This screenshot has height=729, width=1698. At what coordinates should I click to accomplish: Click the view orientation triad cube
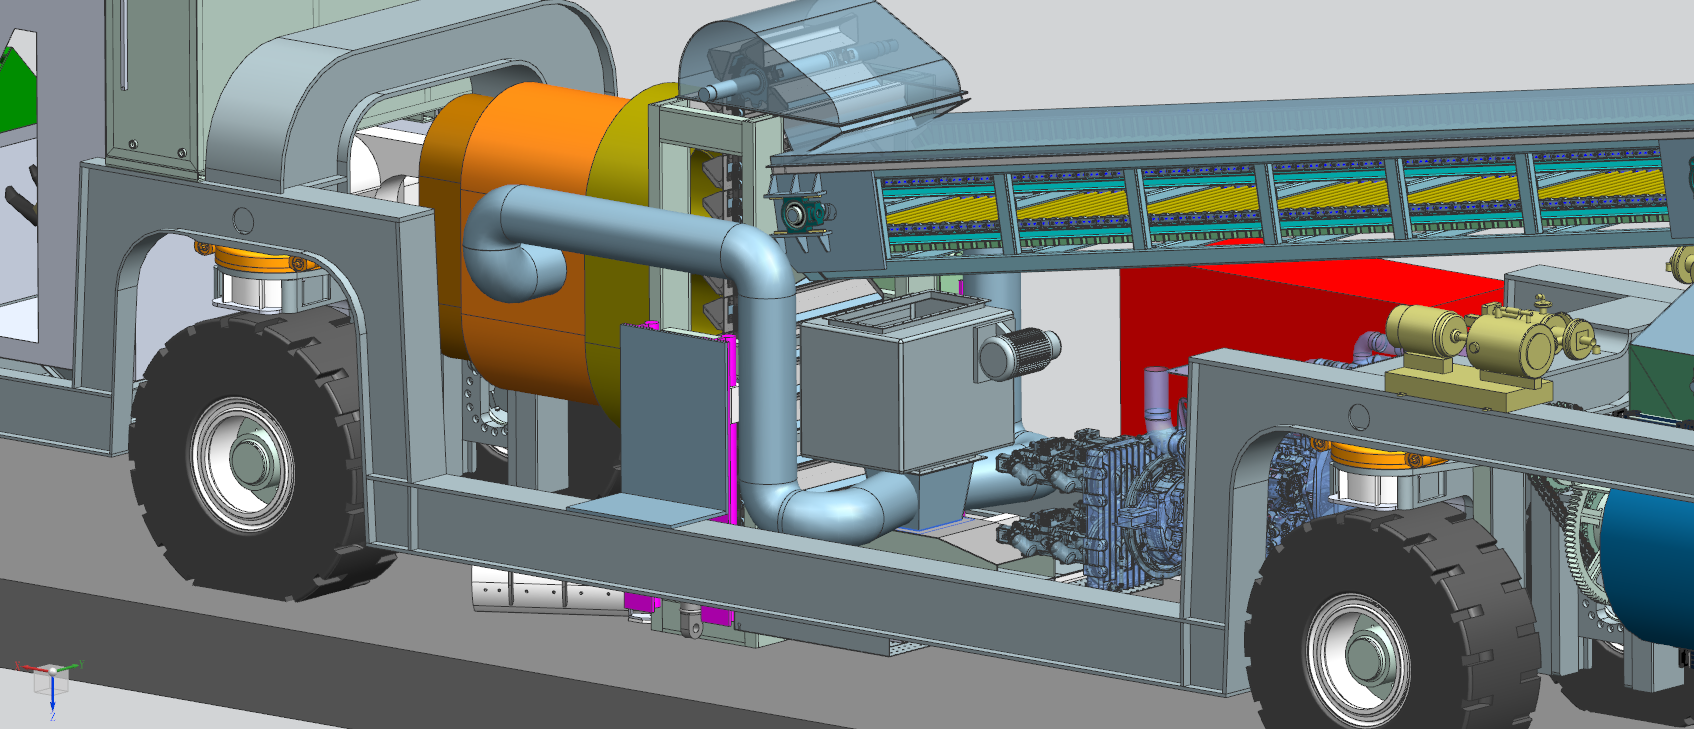click(51, 680)
